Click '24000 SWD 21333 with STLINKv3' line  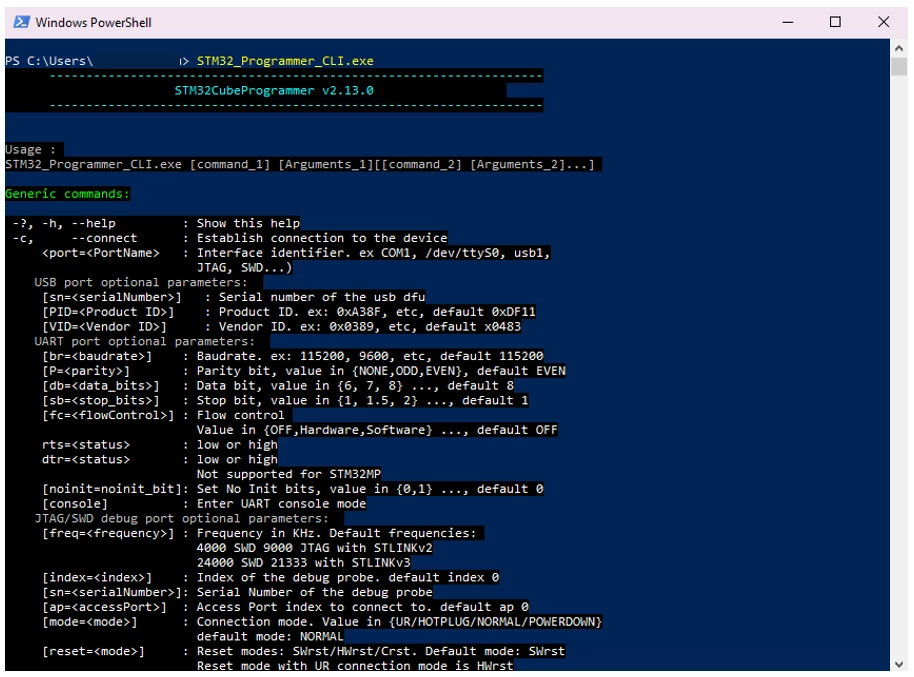point(304,563)
